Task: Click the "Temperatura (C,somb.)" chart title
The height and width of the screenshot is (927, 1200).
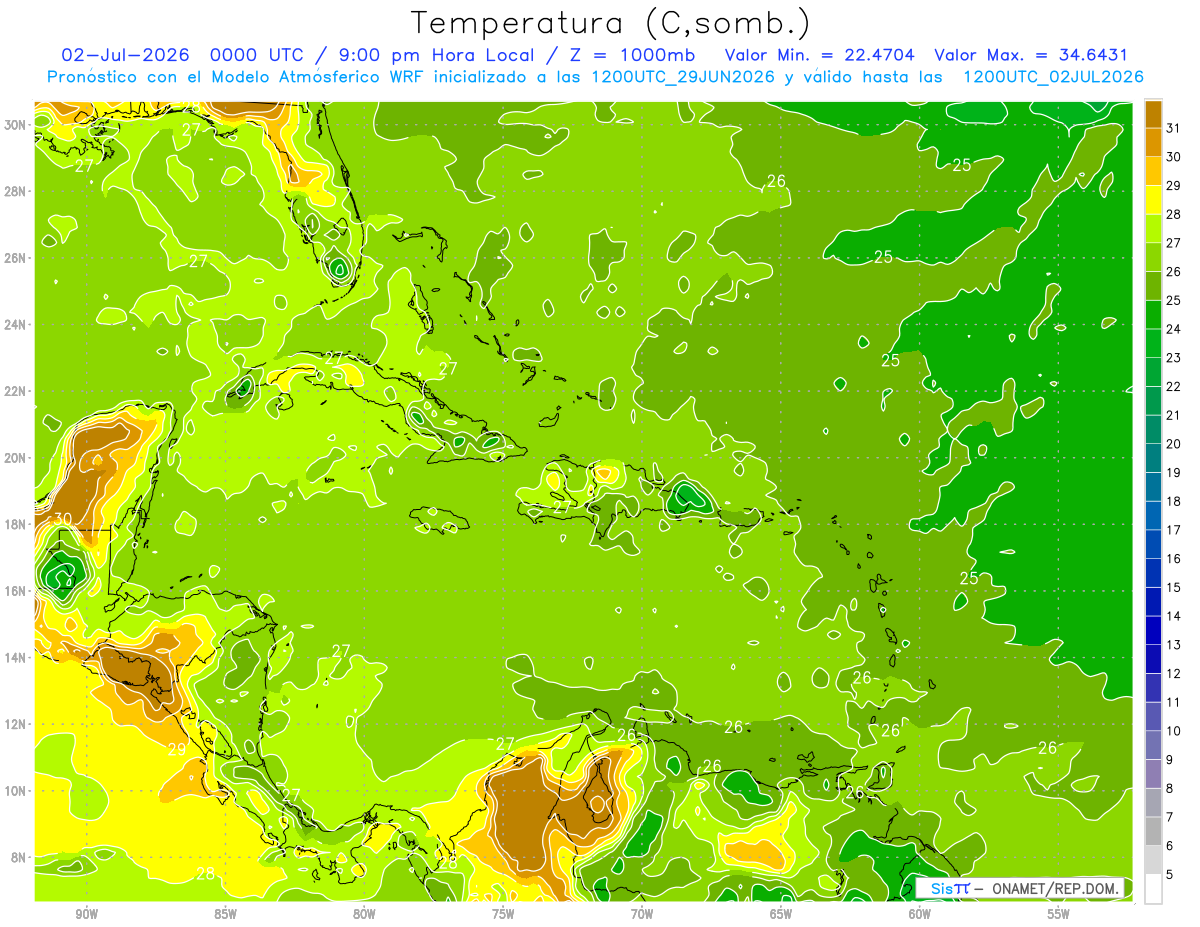Action: pyautogui.click(x=611, y=23)
